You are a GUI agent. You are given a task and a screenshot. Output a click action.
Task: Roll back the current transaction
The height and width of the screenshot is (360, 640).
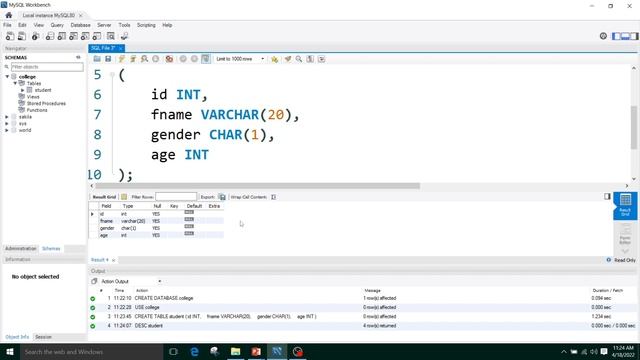click(x=194, y=59)
